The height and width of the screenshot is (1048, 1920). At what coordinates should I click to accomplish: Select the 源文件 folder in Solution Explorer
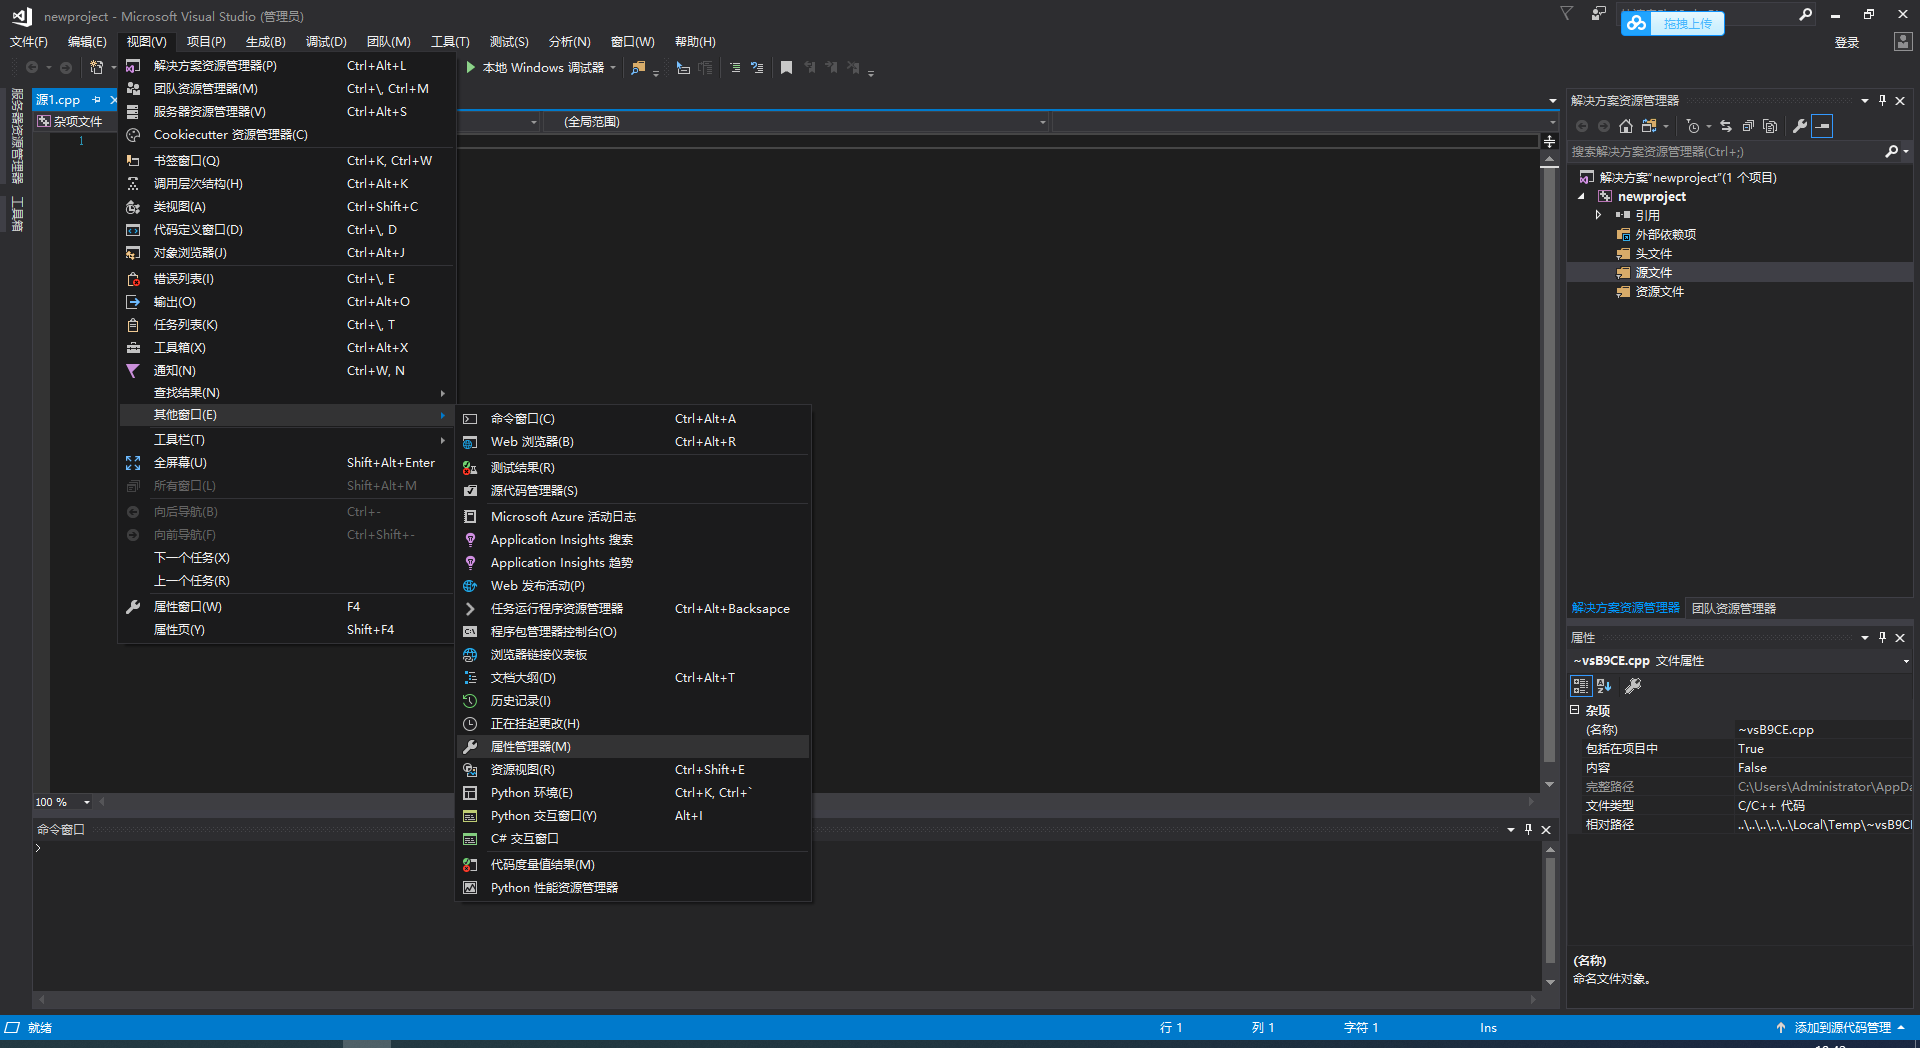1653,273
